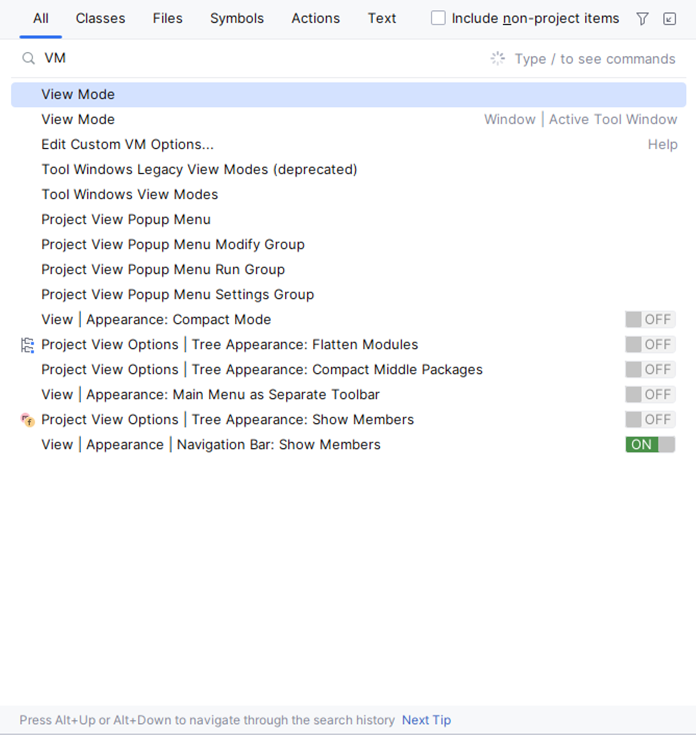Toggle Flatten Modules switch
The image size is (696, 739).
(650, 345)
